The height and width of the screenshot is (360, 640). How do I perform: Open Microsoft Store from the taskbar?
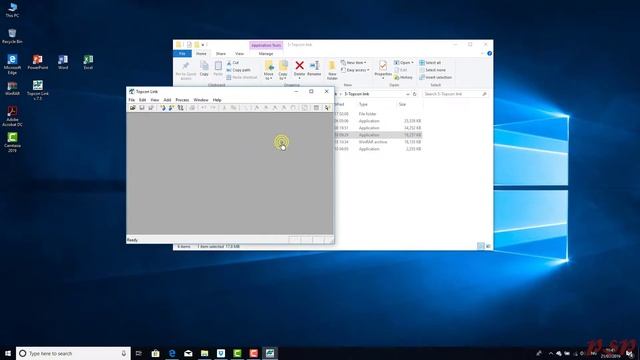tap(156, 353)
